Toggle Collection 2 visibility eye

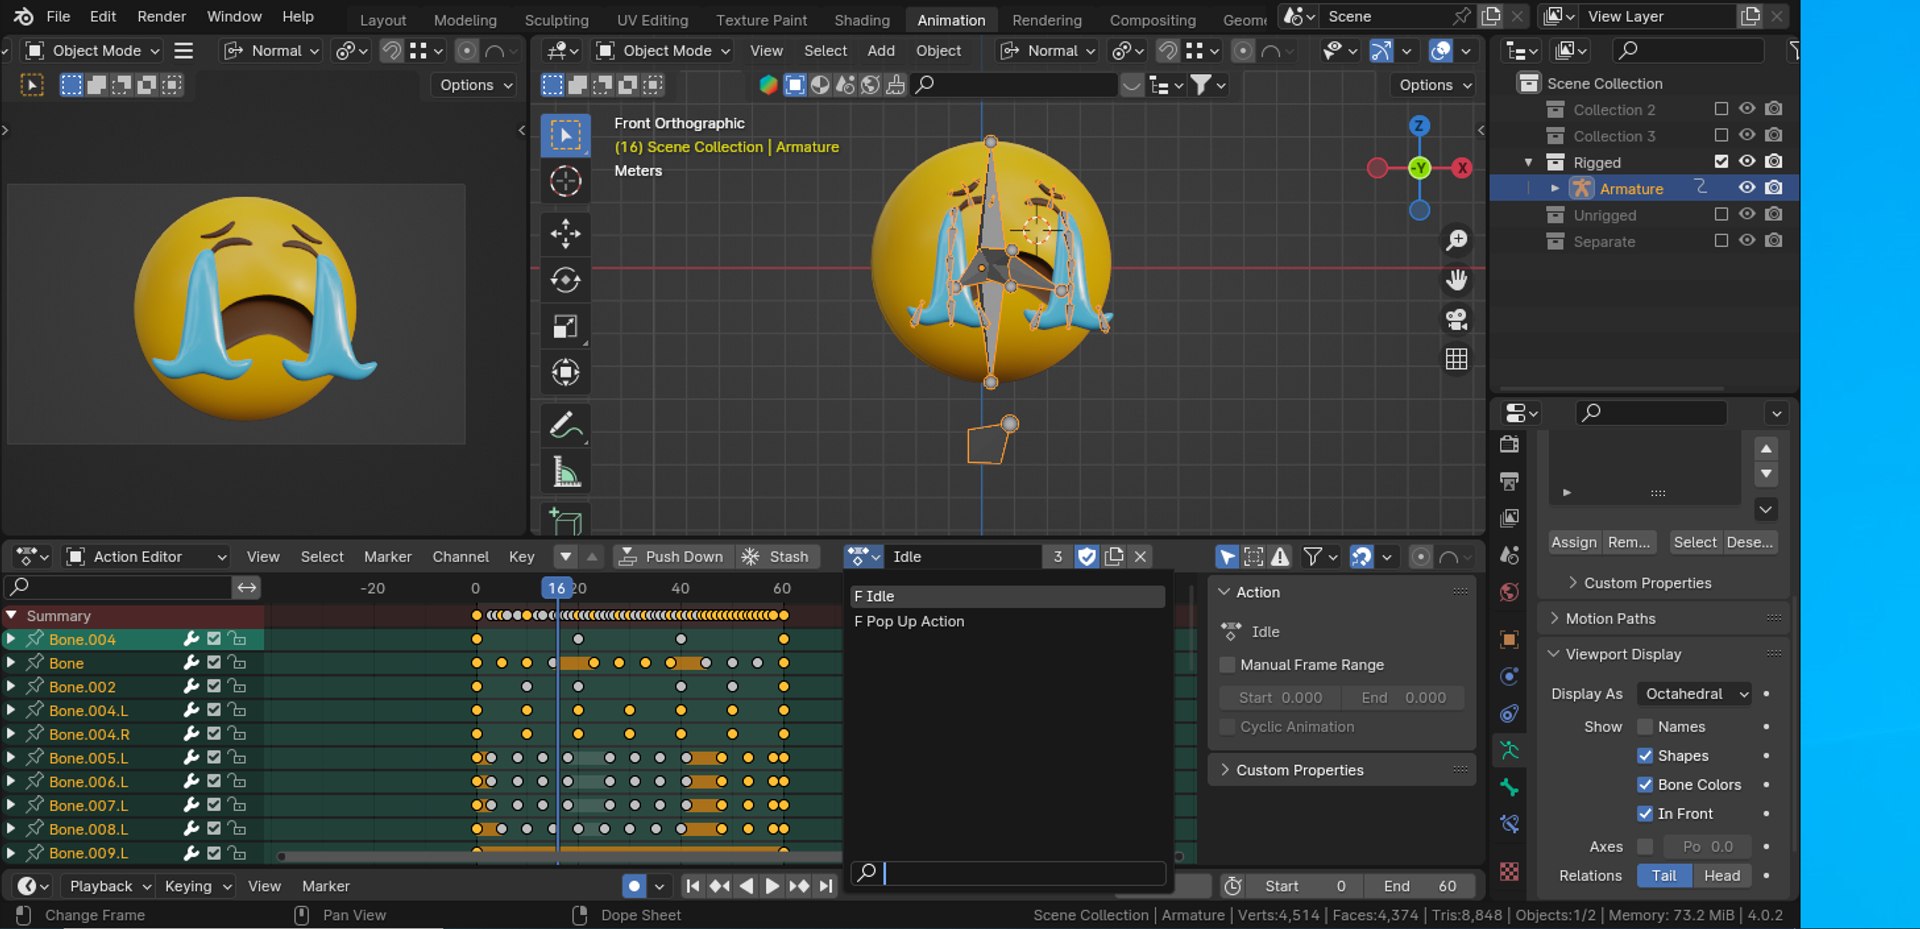click(1747, 109)
